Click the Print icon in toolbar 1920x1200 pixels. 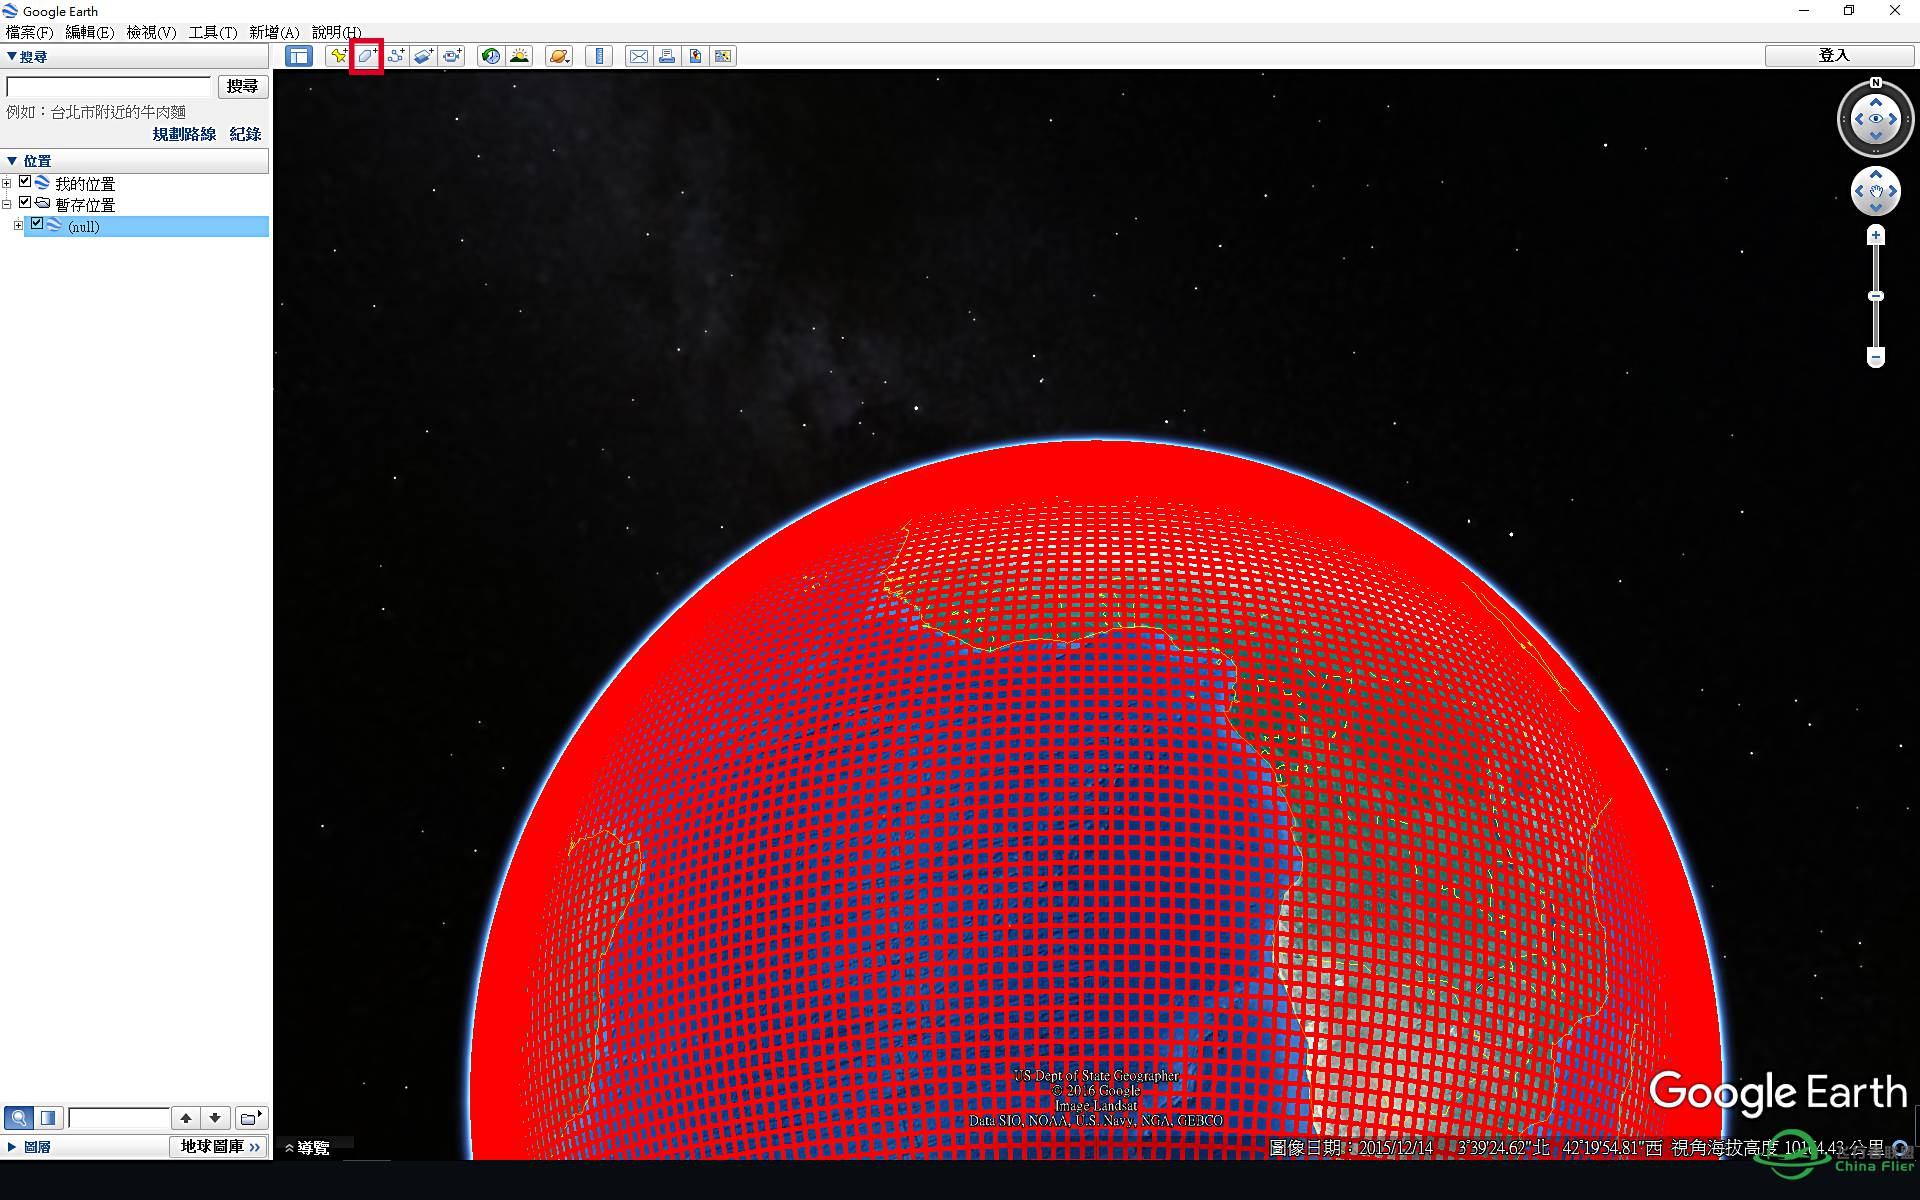click(666, 56)
